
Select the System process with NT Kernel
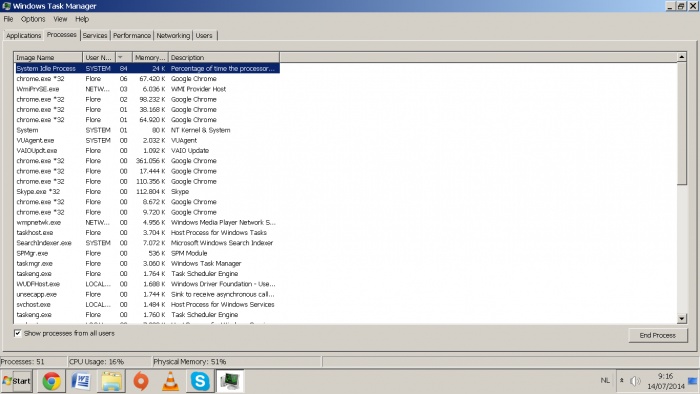click(x=147, y=130)
